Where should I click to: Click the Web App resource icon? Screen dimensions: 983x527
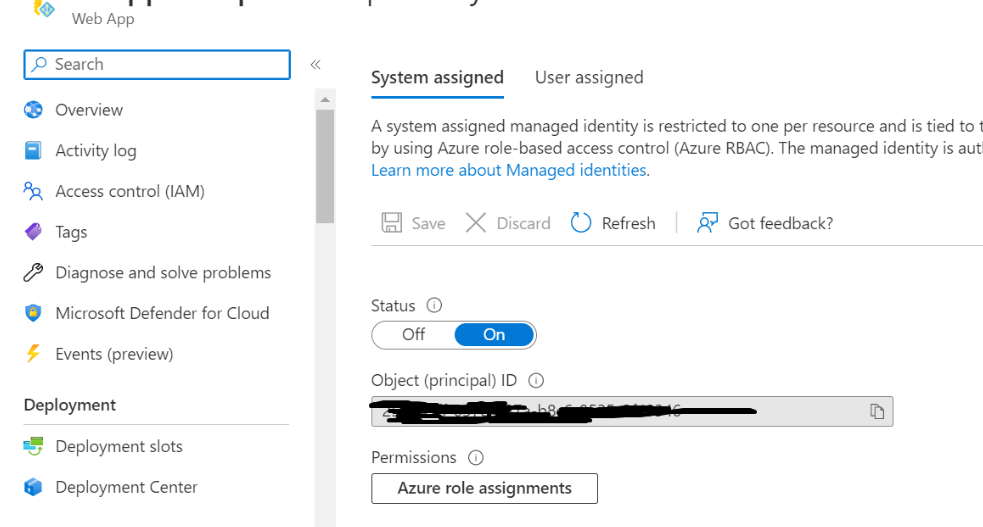(x=44, y=8)
